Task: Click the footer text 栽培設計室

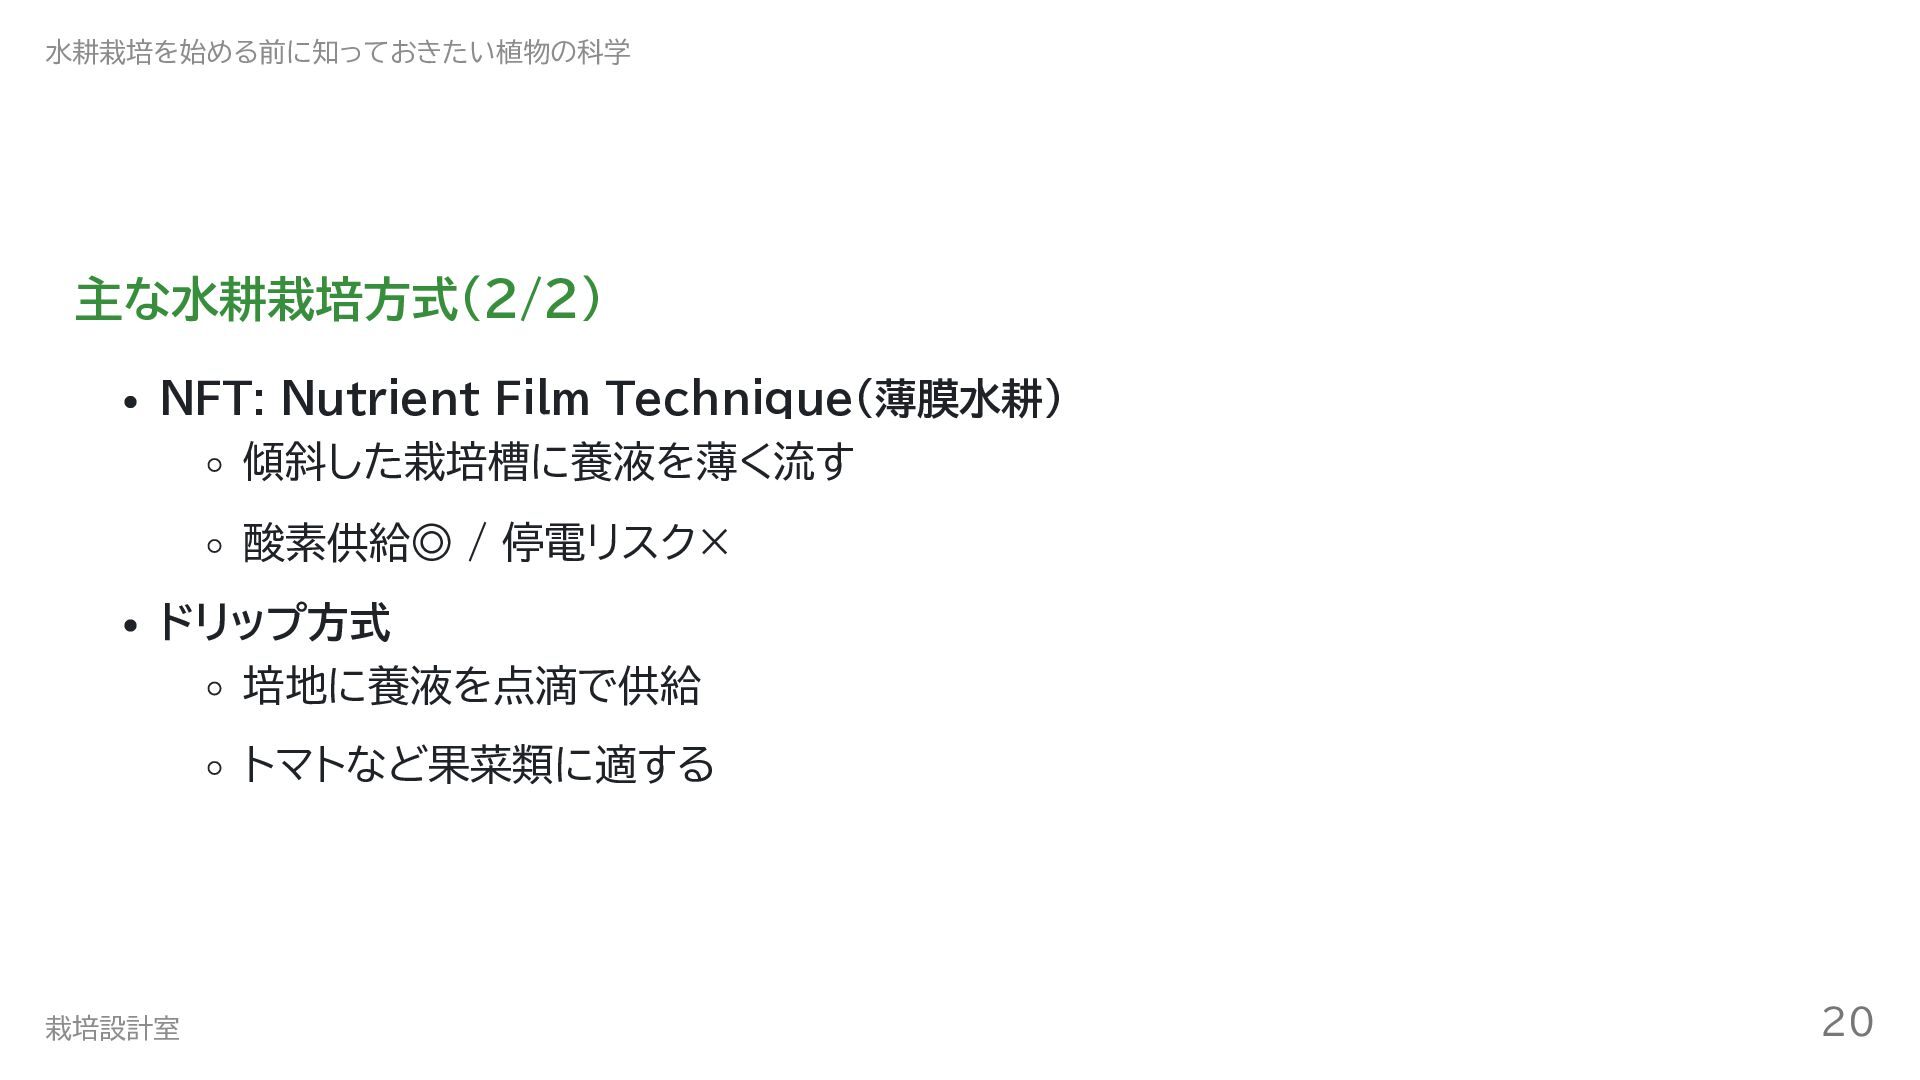Action: (x=112, y=1028)
